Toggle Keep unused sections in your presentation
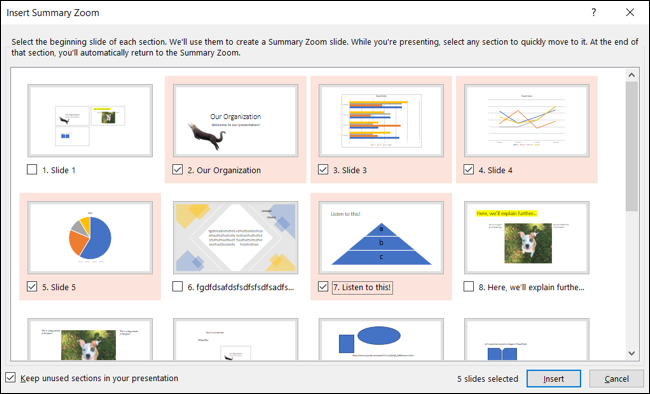Screen dimensions: 650x394 [10, 378]
